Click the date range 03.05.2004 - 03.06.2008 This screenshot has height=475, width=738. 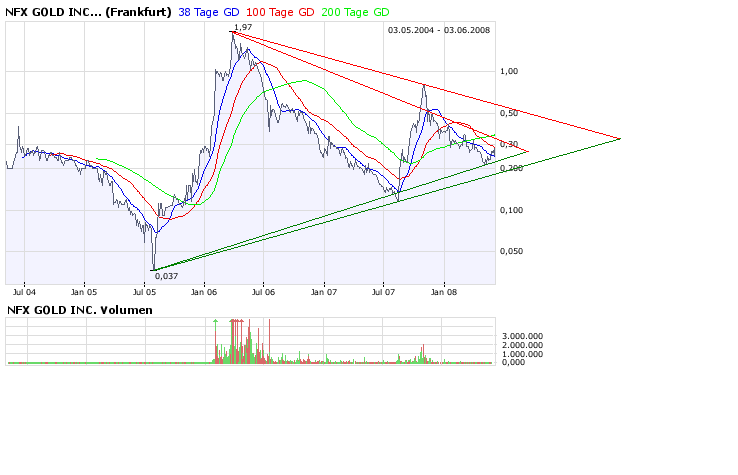439,30
